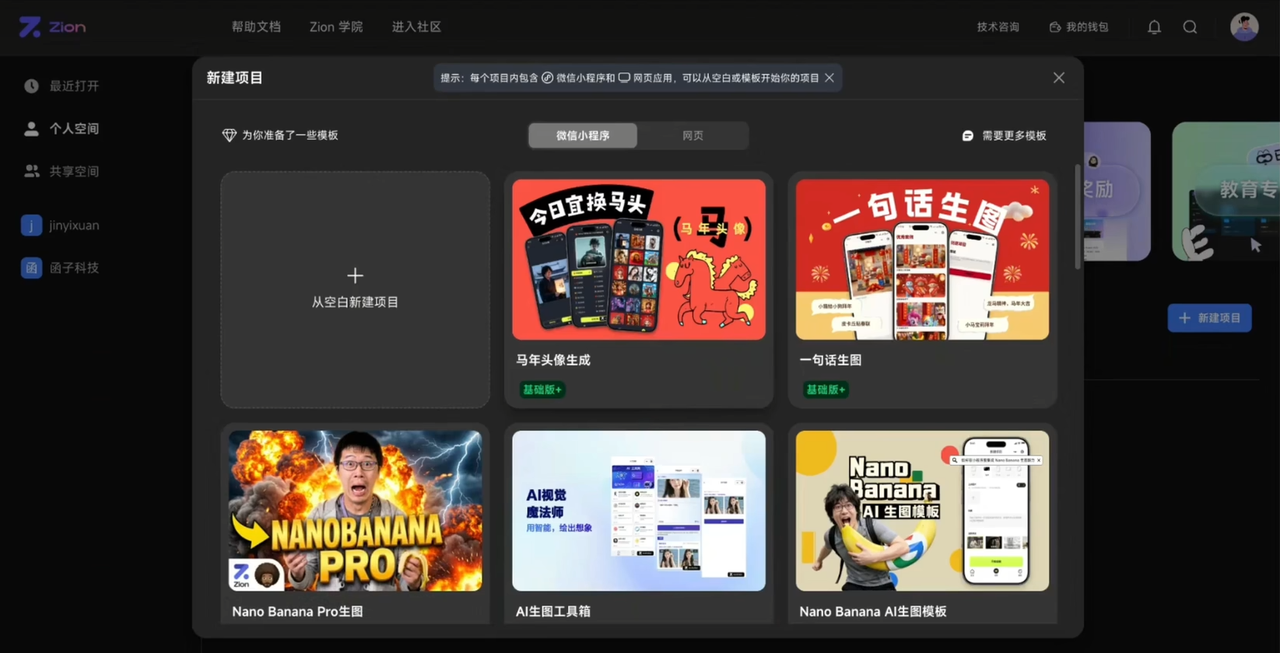Click the 马年头像生成 title text
1280x653 pixels.
(553, 360)
